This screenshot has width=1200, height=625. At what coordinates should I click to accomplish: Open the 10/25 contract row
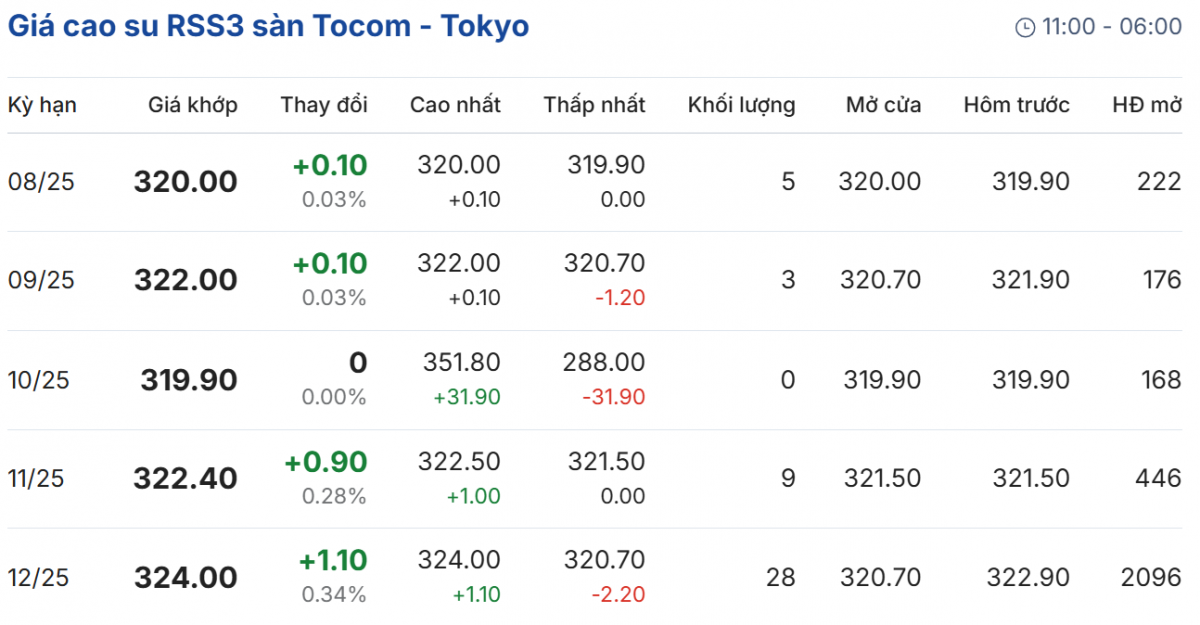(x=41, y=380)
